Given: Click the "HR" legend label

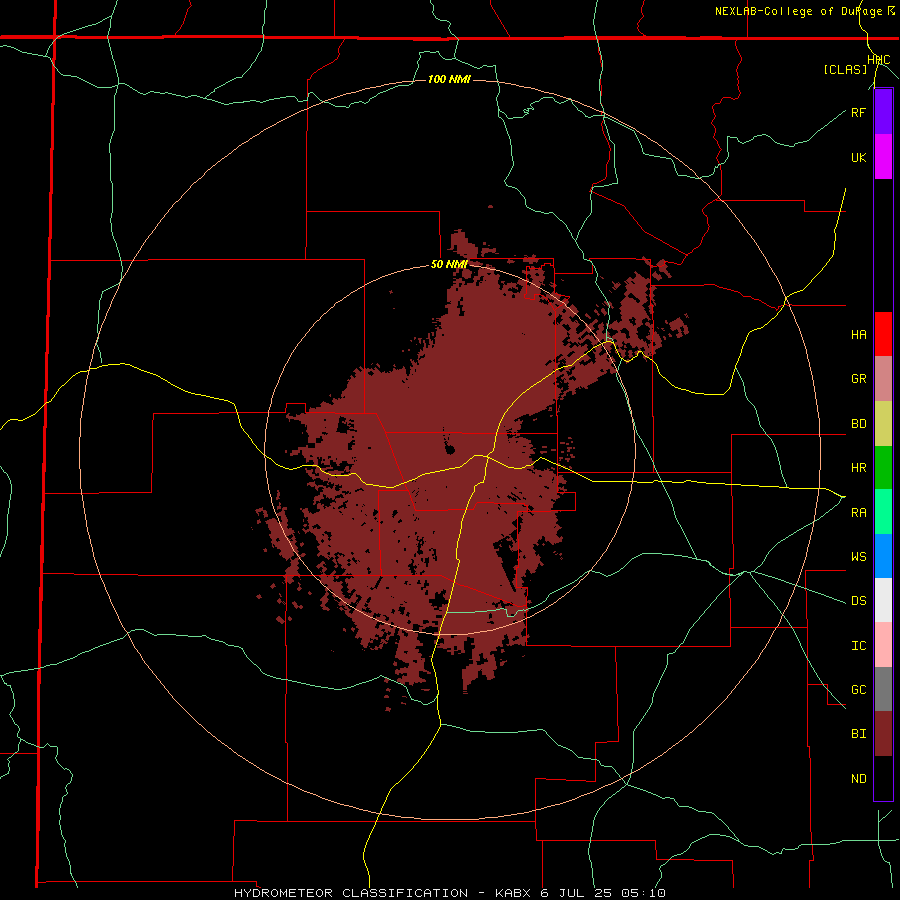Looking at the screenshot, I should tap(858, 468).
